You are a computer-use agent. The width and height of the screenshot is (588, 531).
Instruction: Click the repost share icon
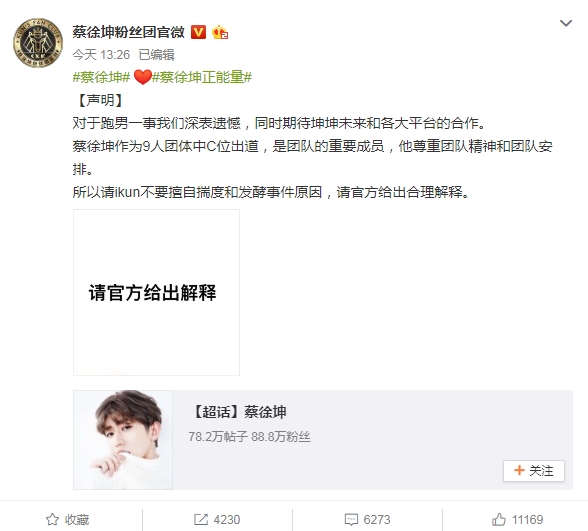(x=201, y=520)
